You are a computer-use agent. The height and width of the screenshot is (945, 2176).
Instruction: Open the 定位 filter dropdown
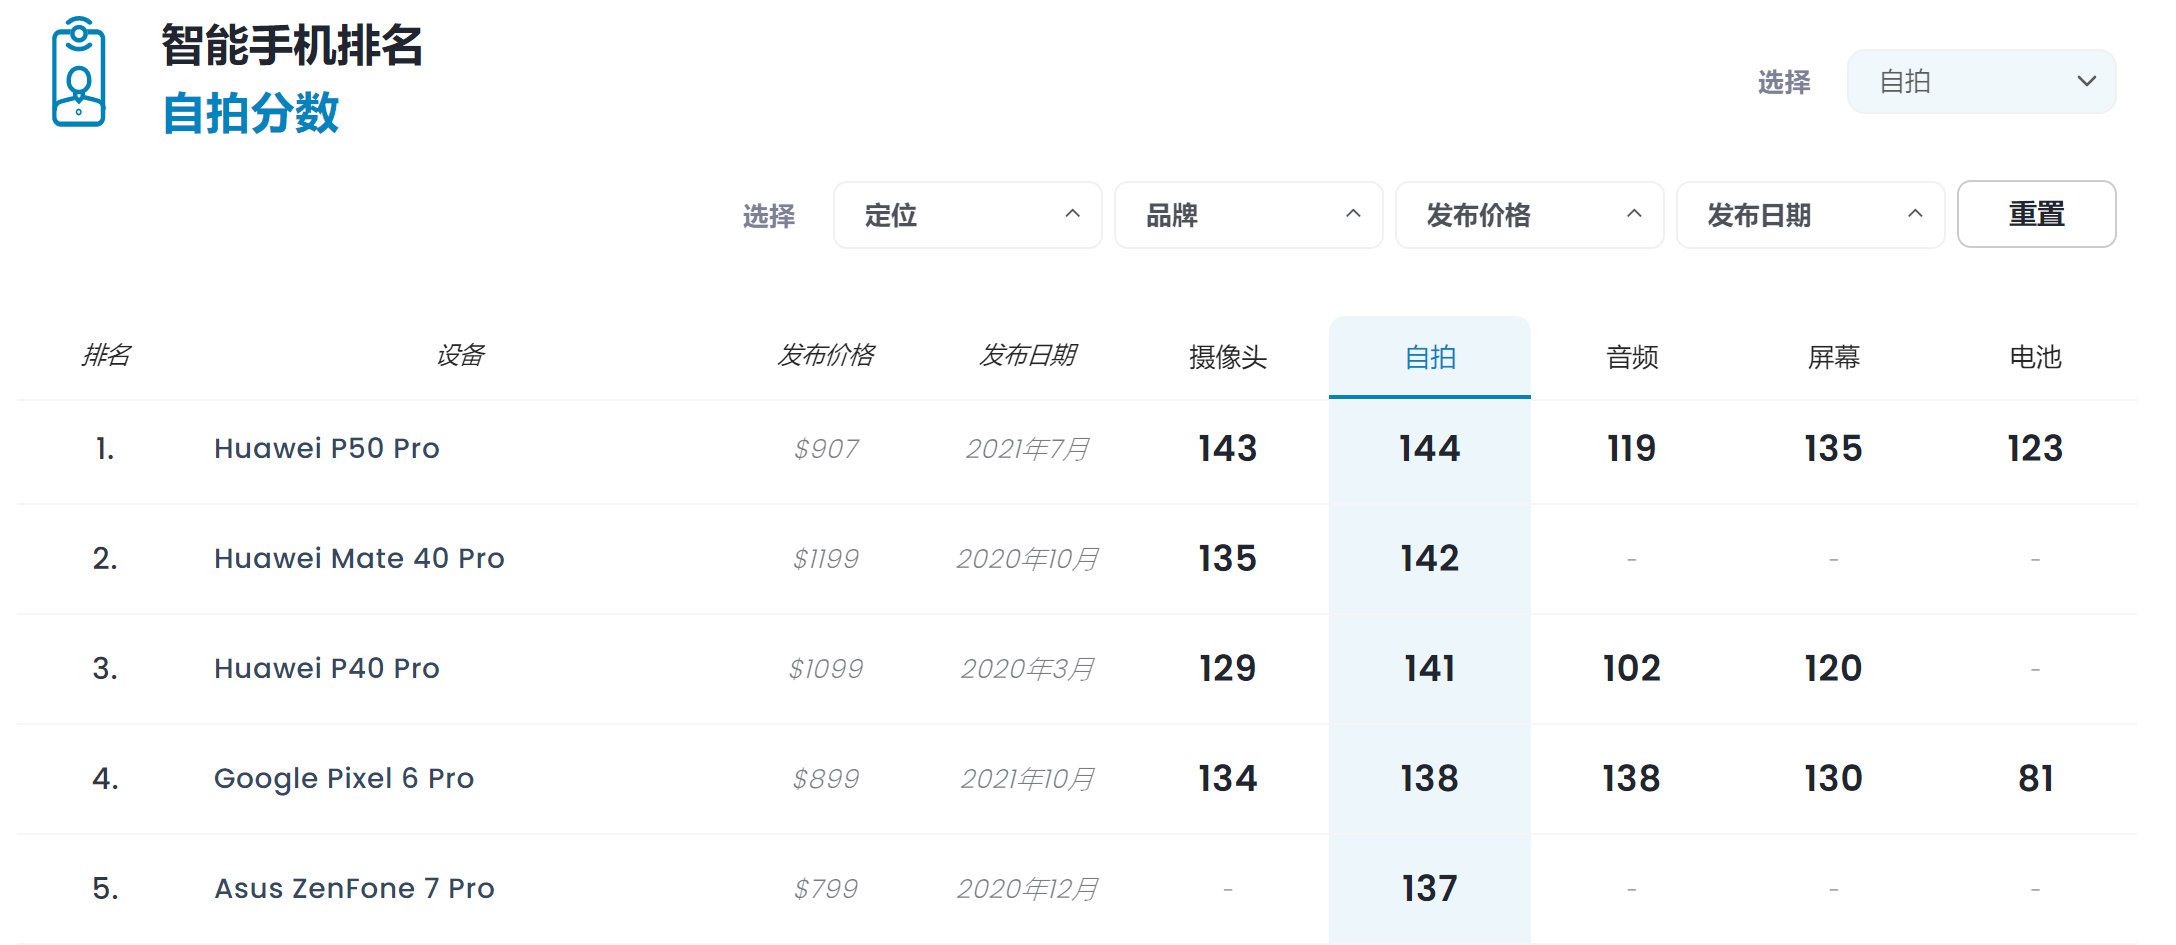point(966,214)
